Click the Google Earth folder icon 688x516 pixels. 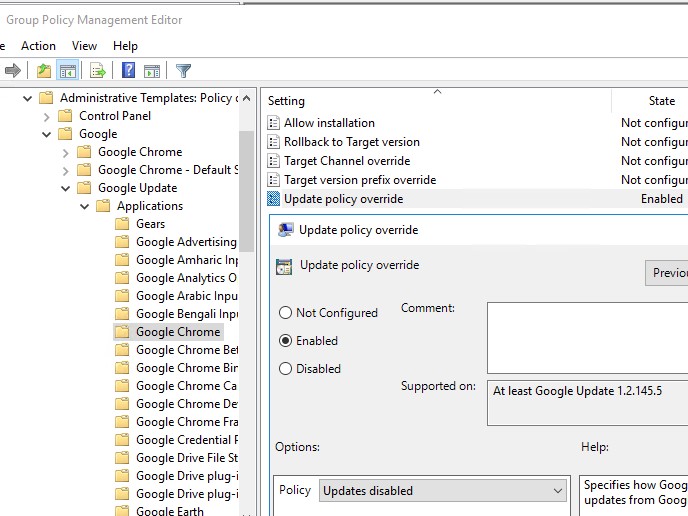[x=122, y=511]
